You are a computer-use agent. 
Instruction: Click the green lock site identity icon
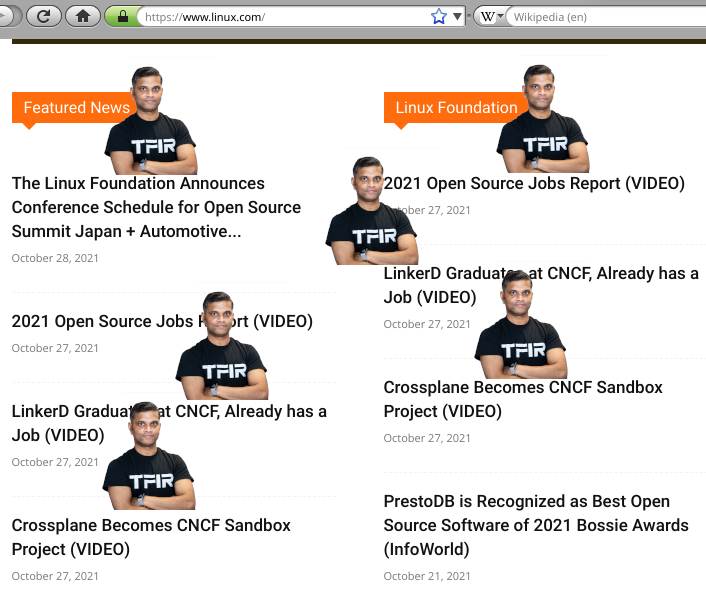[122, 17]
